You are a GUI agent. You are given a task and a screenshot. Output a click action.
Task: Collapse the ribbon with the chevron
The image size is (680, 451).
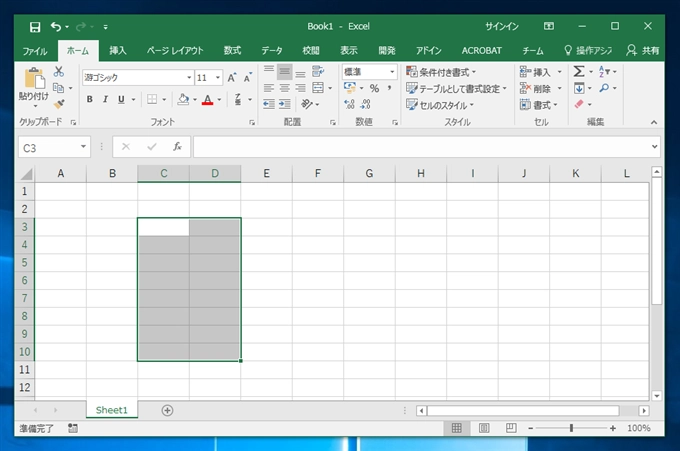click(654, 122)
